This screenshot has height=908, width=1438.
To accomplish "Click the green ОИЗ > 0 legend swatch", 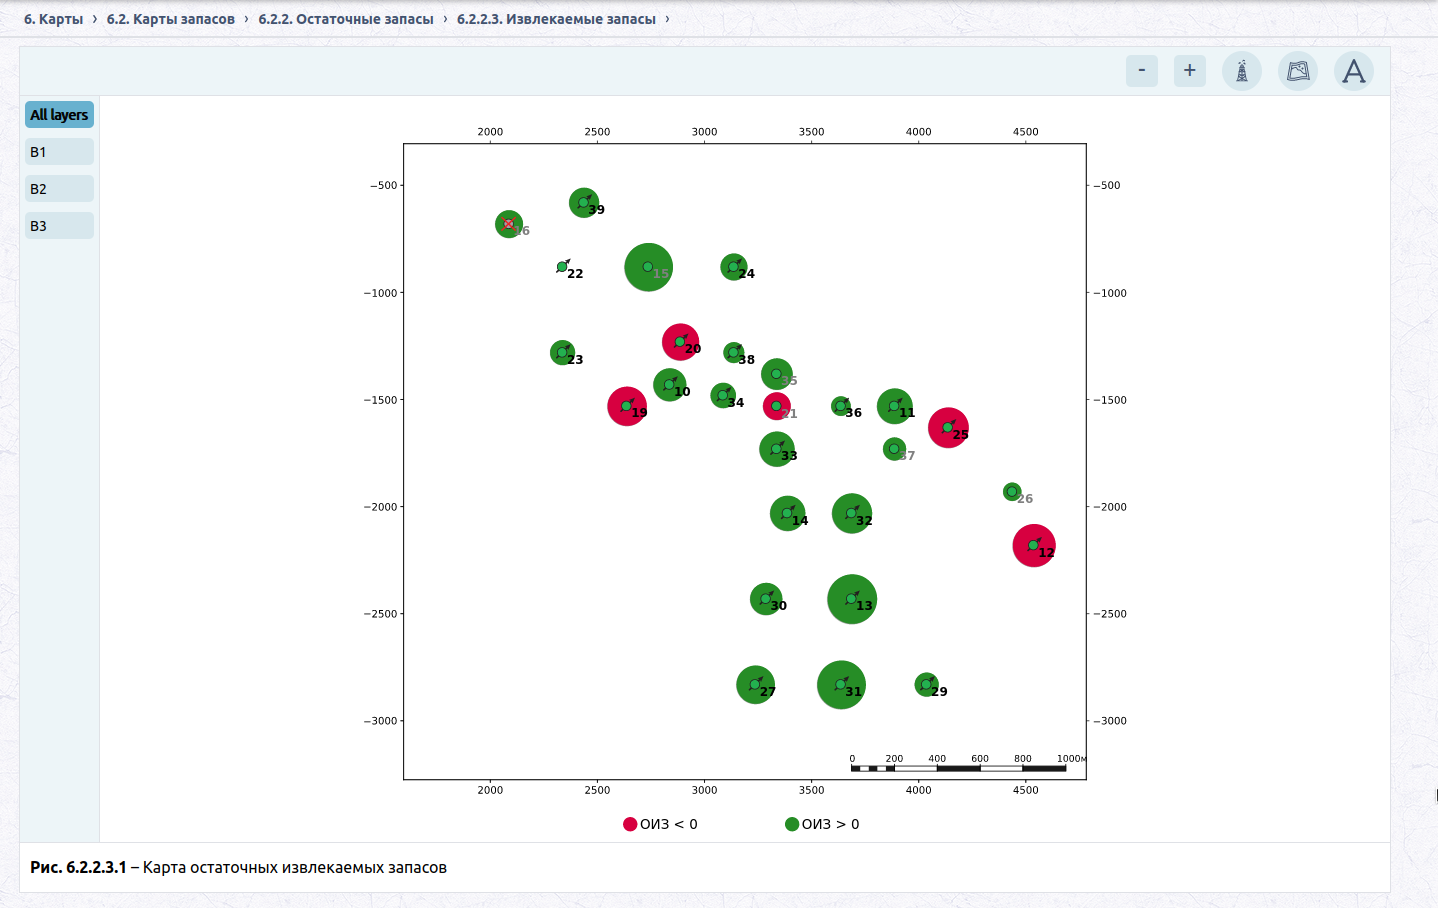I will (x=792, y=824).
